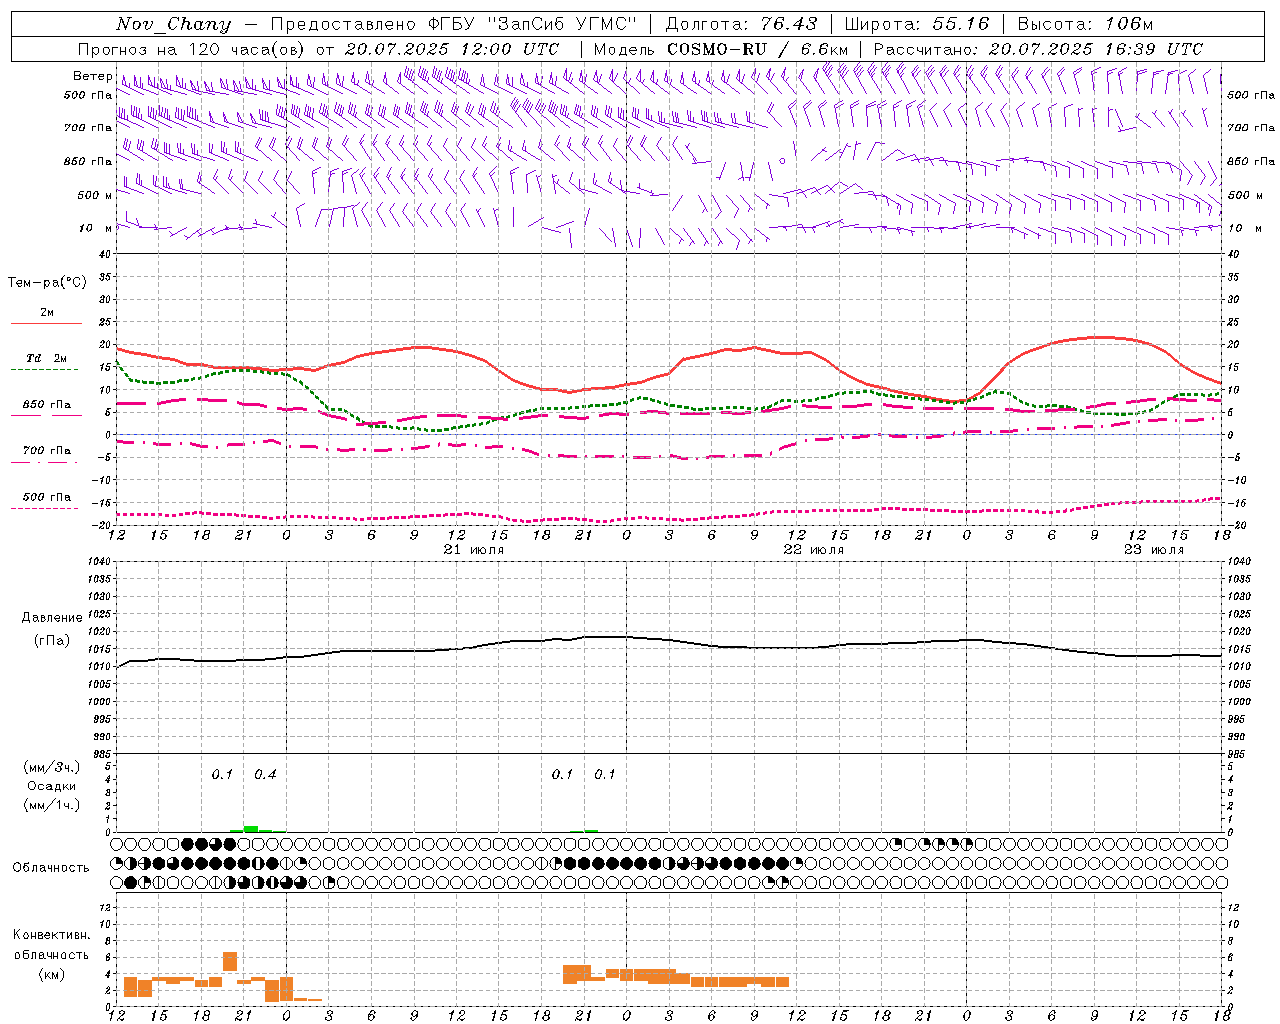Image resolution: width=1280 pixels, height=1024 pixels.
Task: Click the station name Nov_Chany in header
Action: coord(174,24)
